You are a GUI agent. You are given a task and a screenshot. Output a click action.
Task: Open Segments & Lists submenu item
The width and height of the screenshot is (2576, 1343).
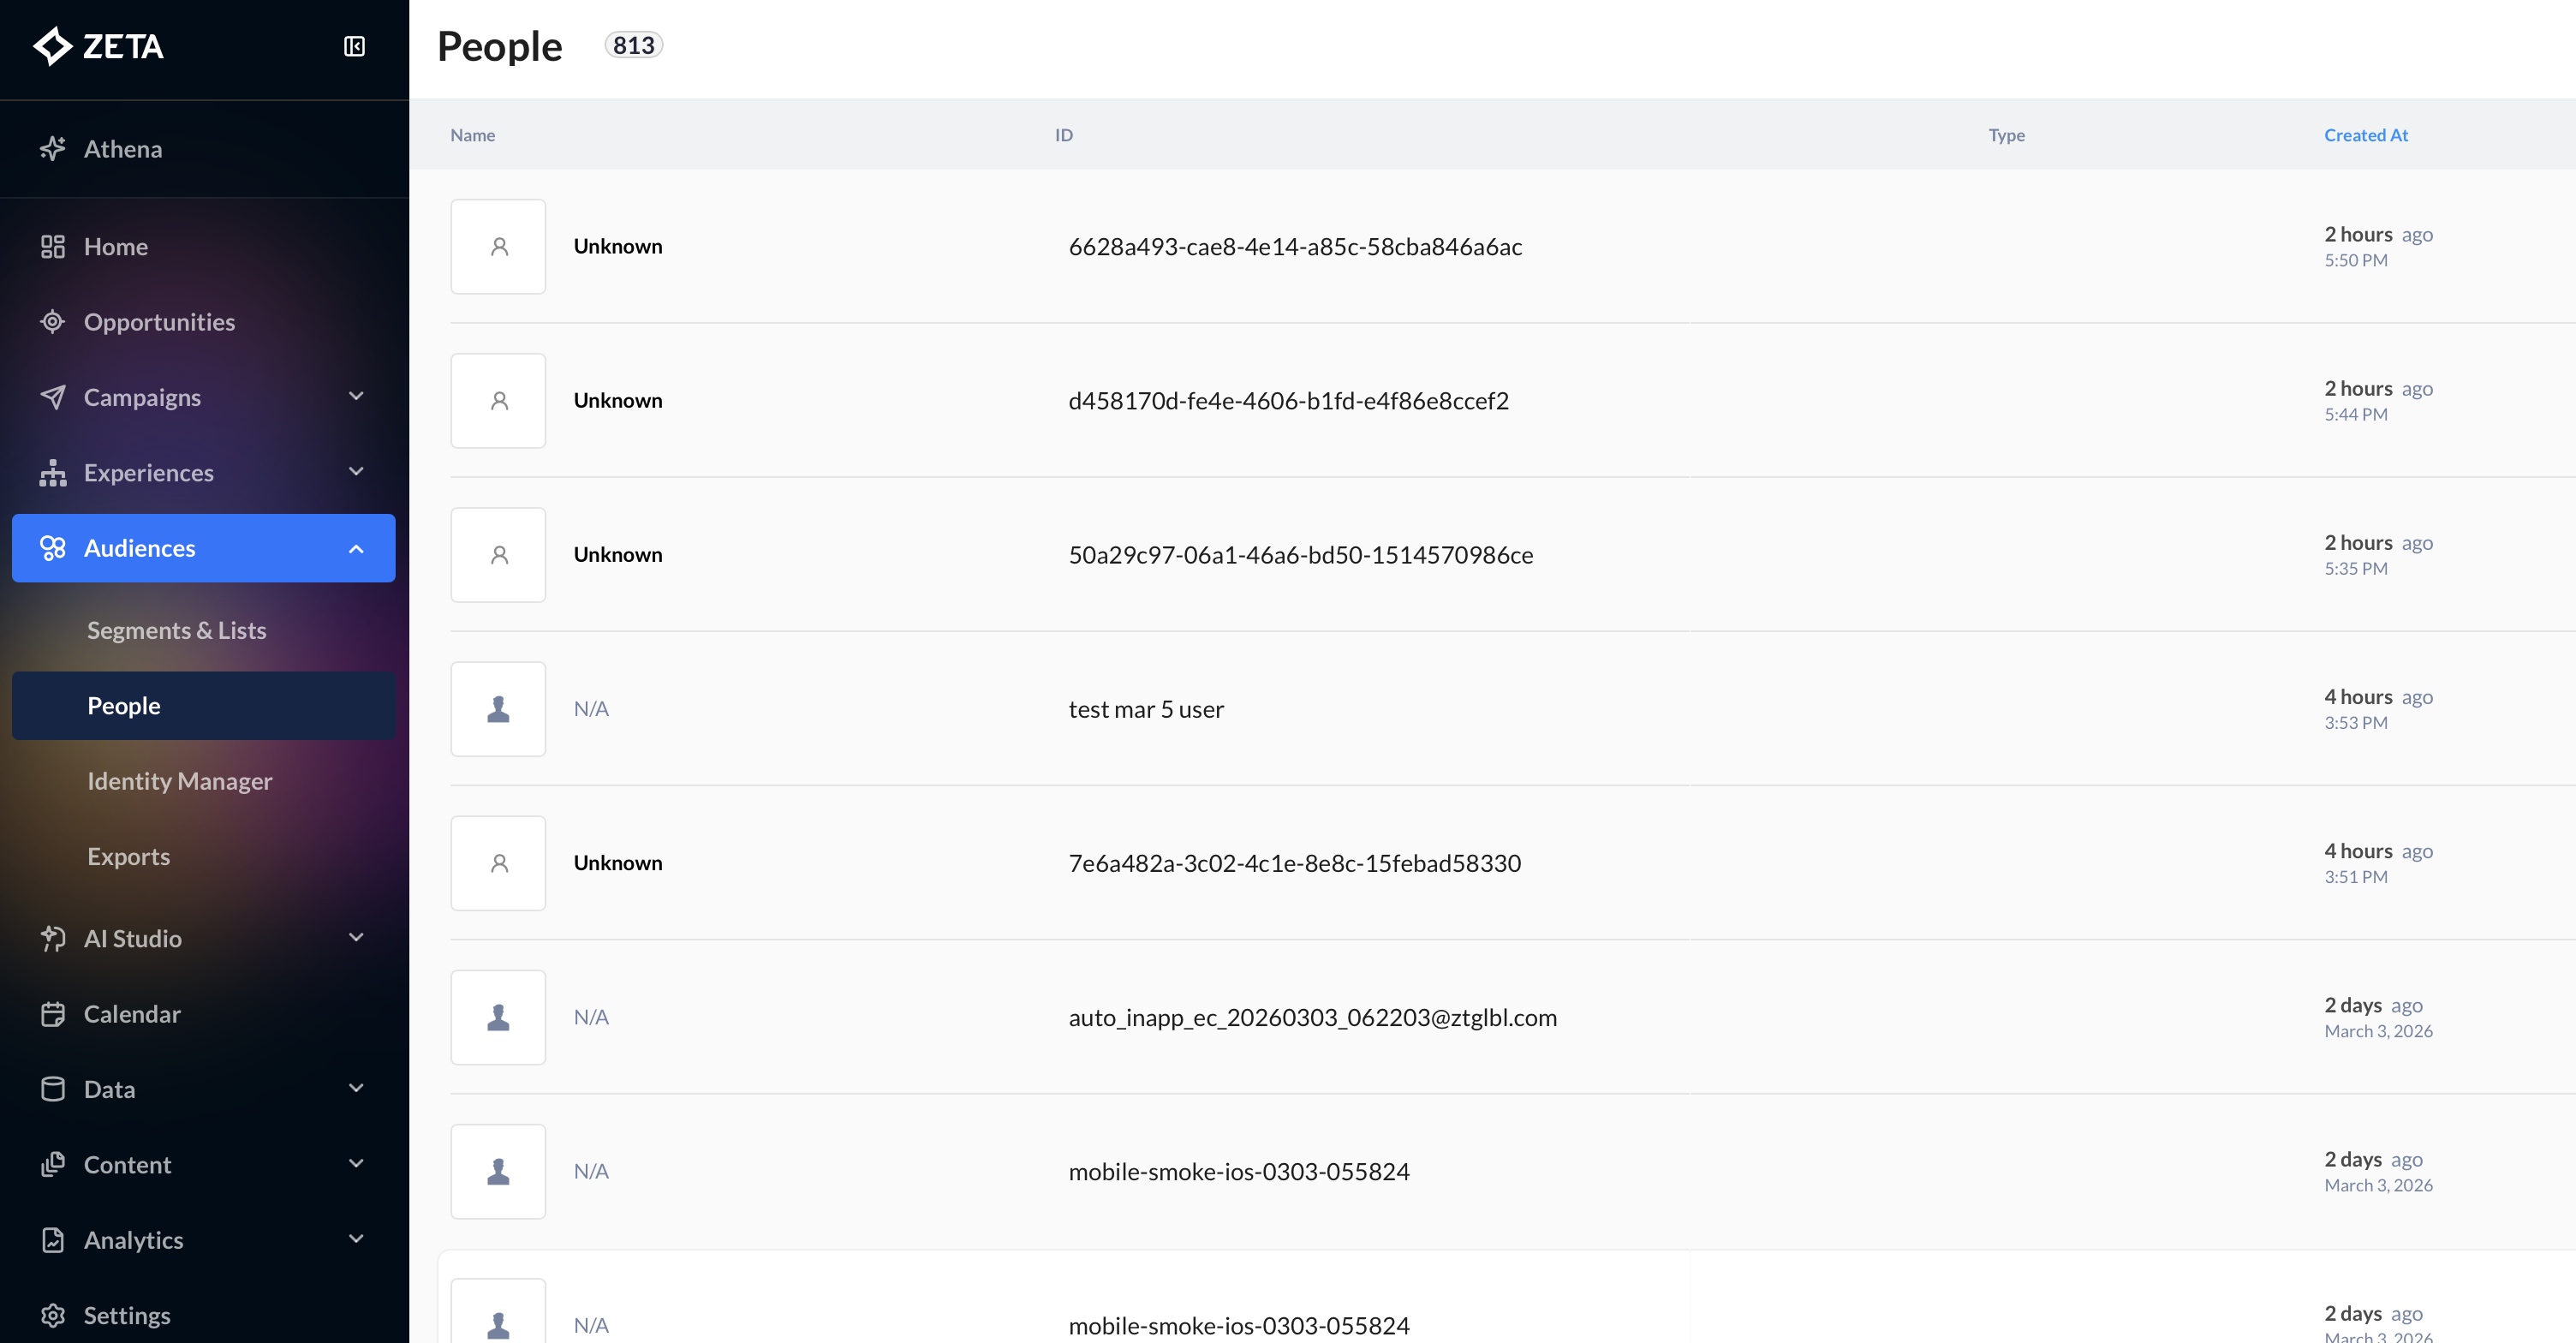(x=176, y=631)
